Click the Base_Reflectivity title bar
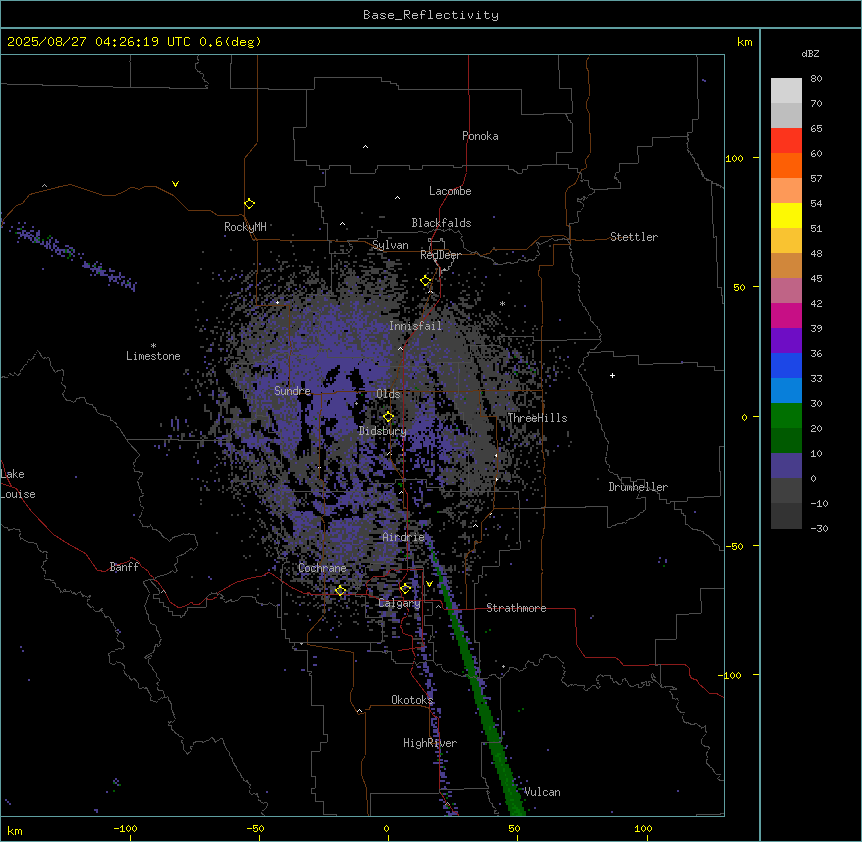 click(430, 15)
